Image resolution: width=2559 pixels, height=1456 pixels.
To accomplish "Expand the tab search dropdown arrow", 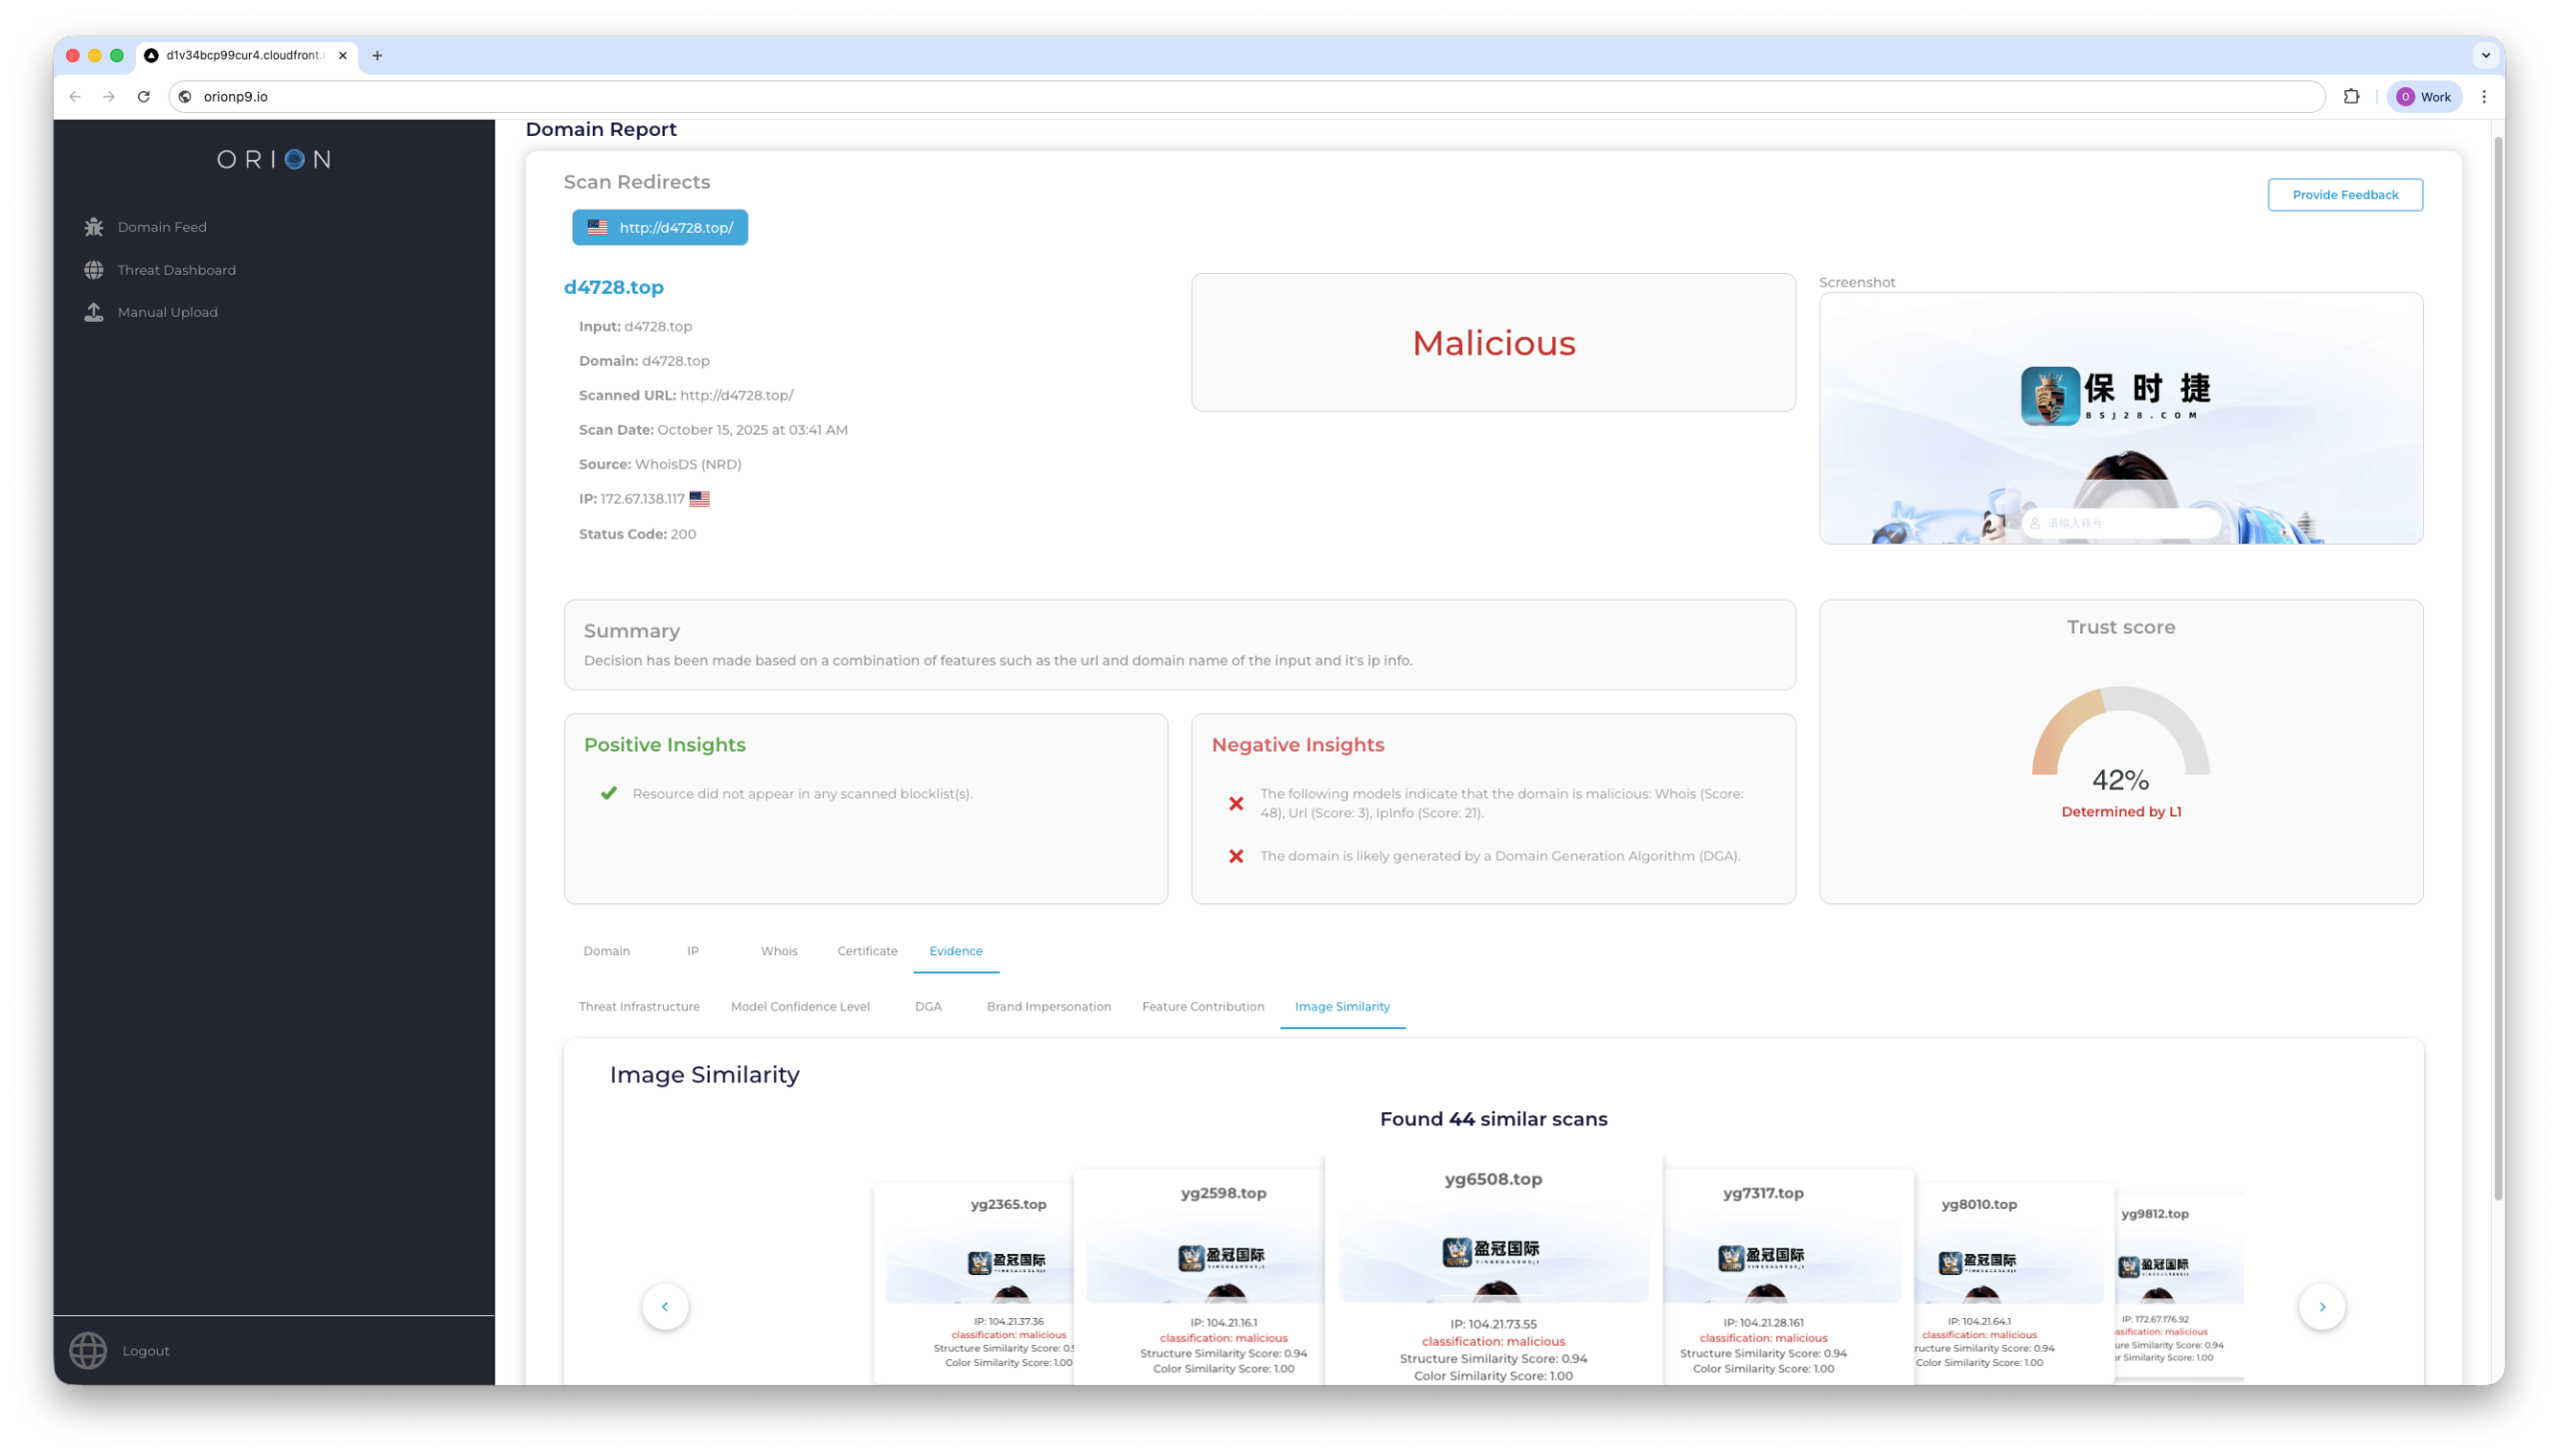I will 2485,56.
